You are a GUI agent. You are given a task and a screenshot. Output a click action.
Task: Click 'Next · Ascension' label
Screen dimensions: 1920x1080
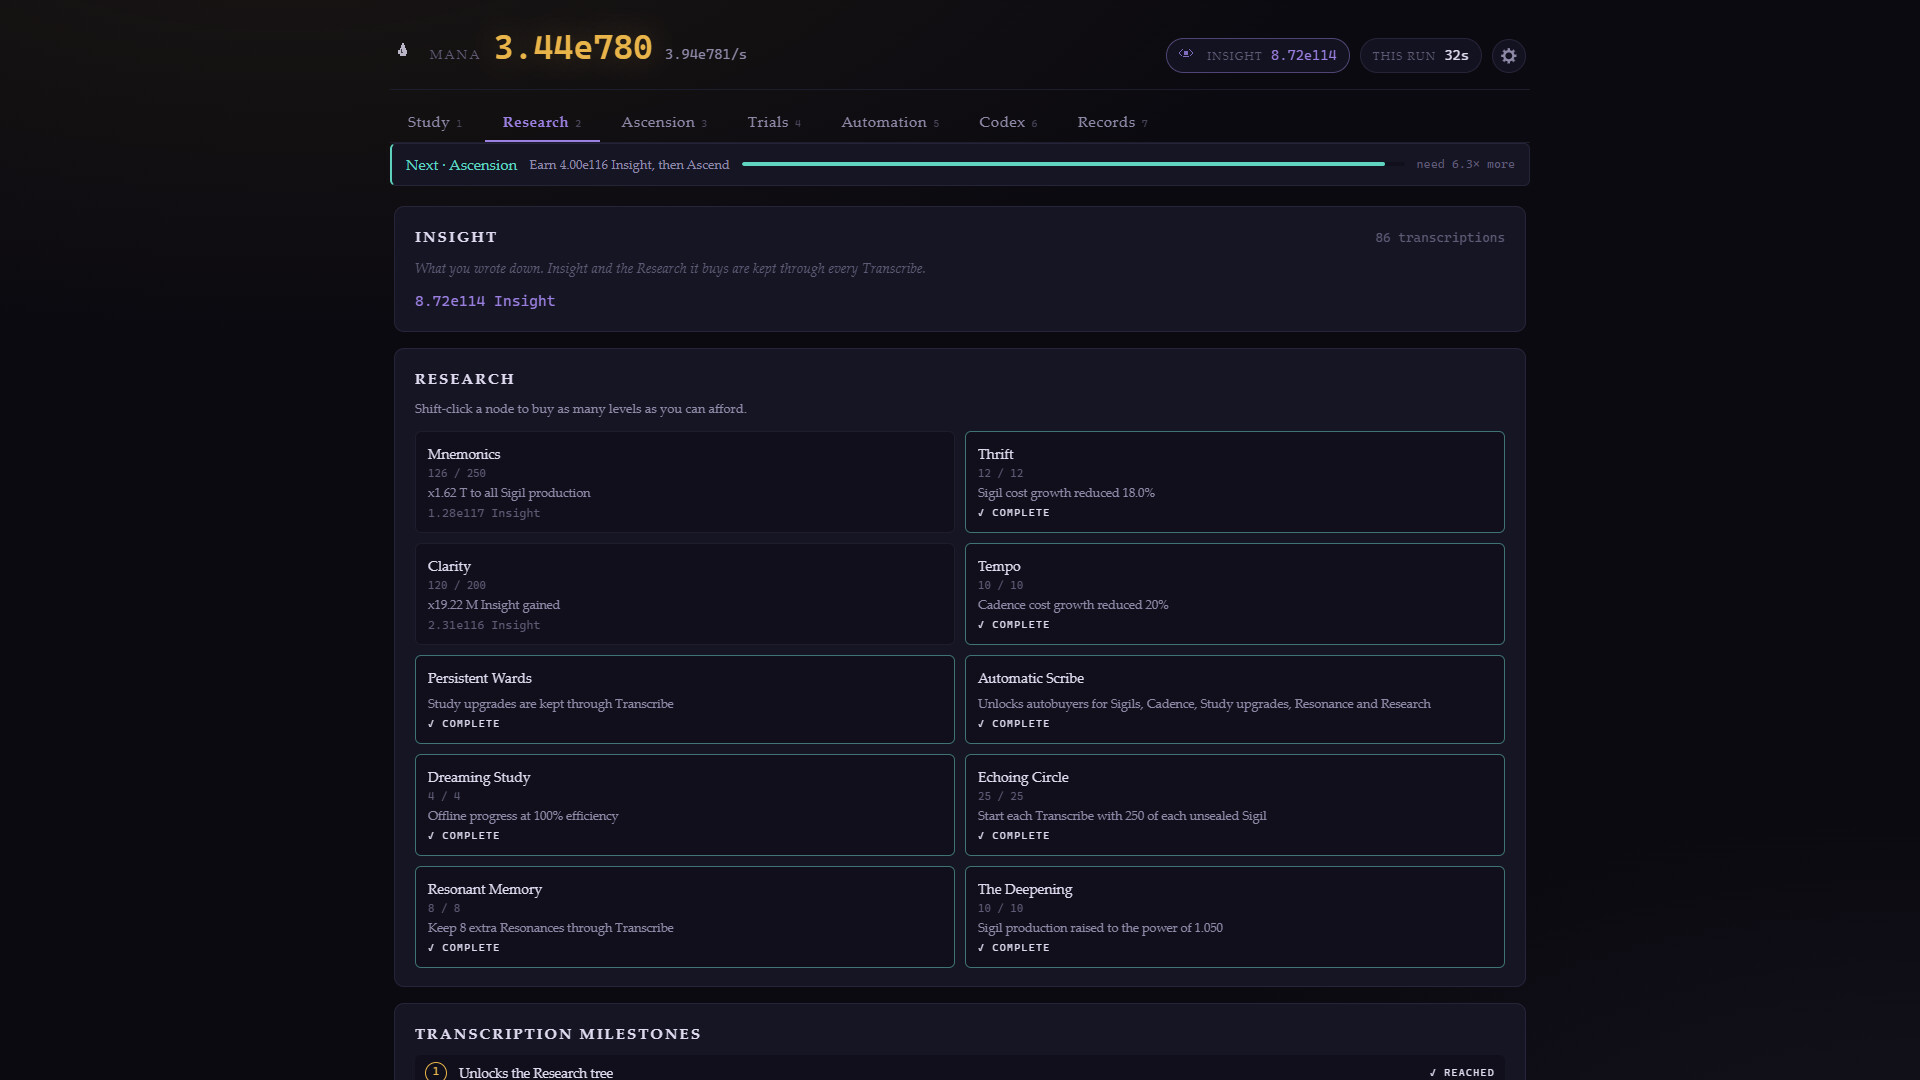[x=461, y=165]
